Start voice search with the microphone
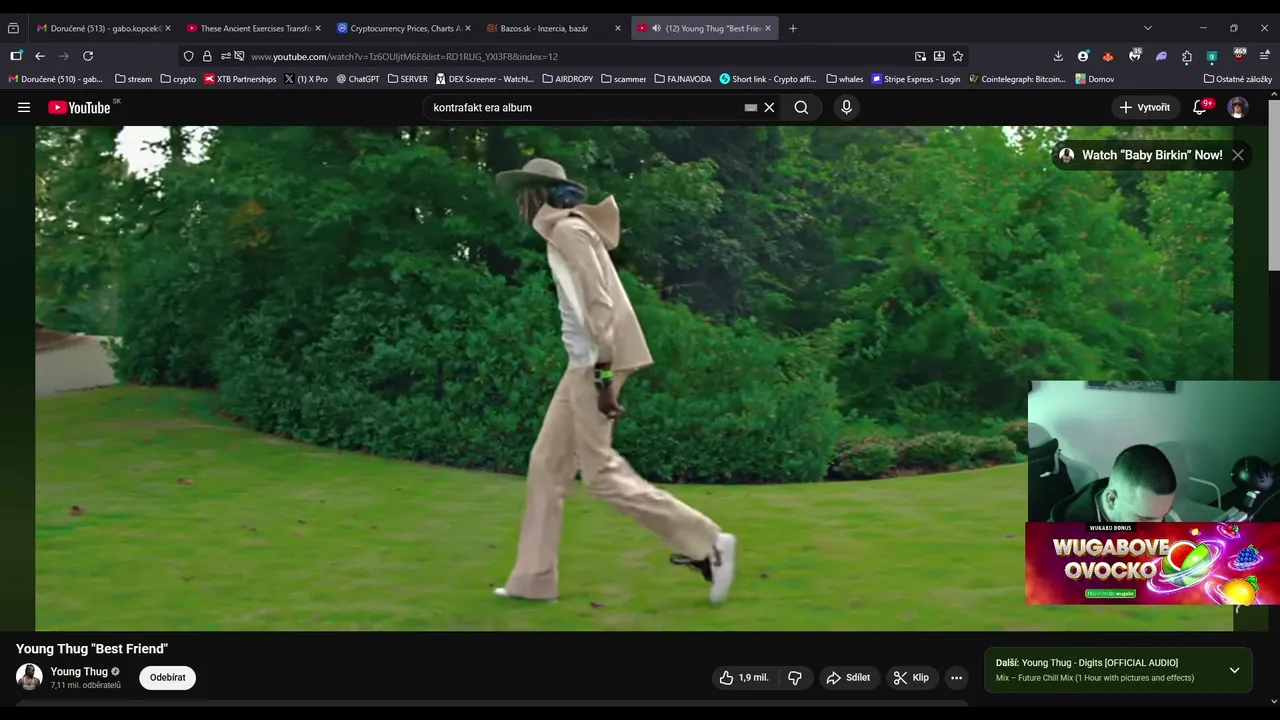The width and height of the screenshot is (1280, 720). click(846, 107)
